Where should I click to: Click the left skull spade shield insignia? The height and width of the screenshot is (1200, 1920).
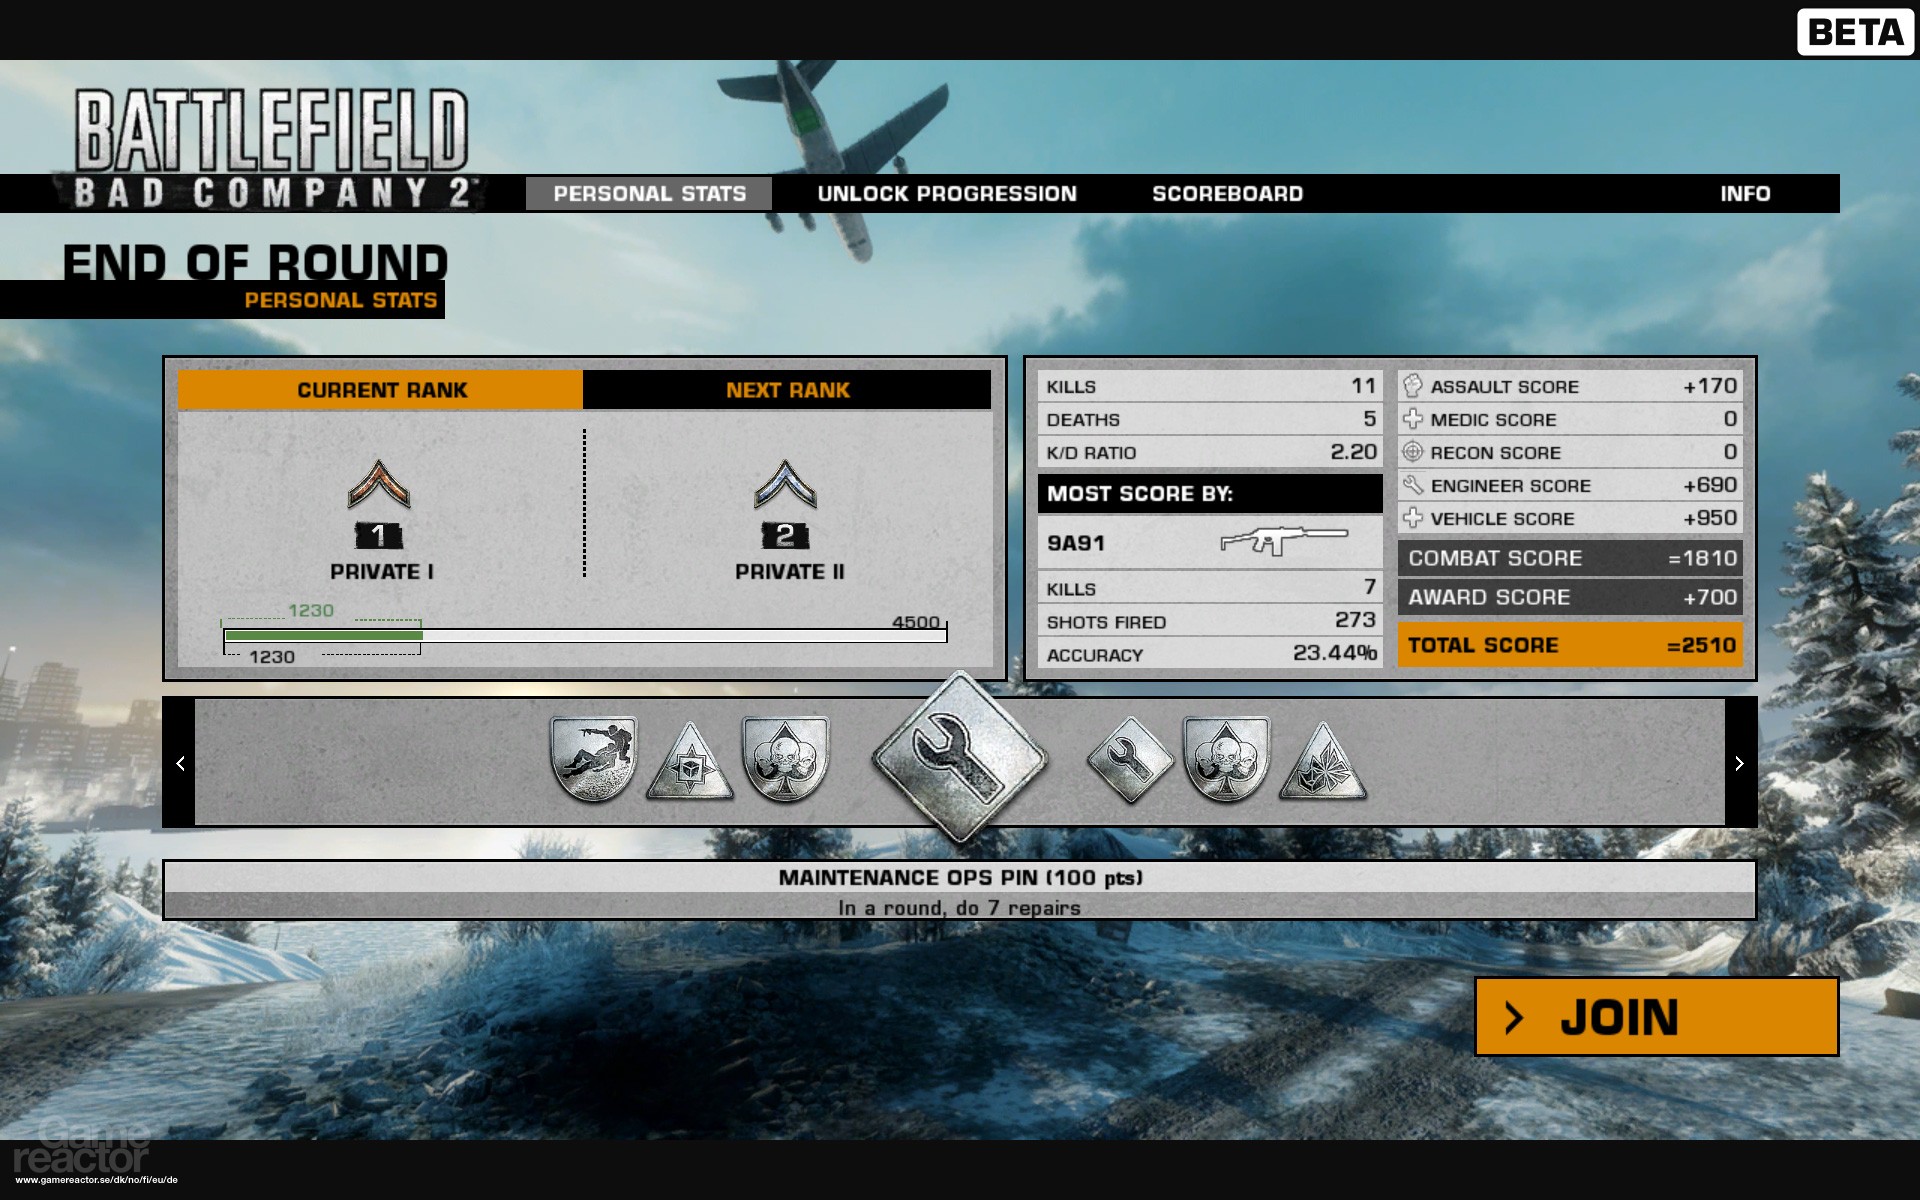point(786,758)
